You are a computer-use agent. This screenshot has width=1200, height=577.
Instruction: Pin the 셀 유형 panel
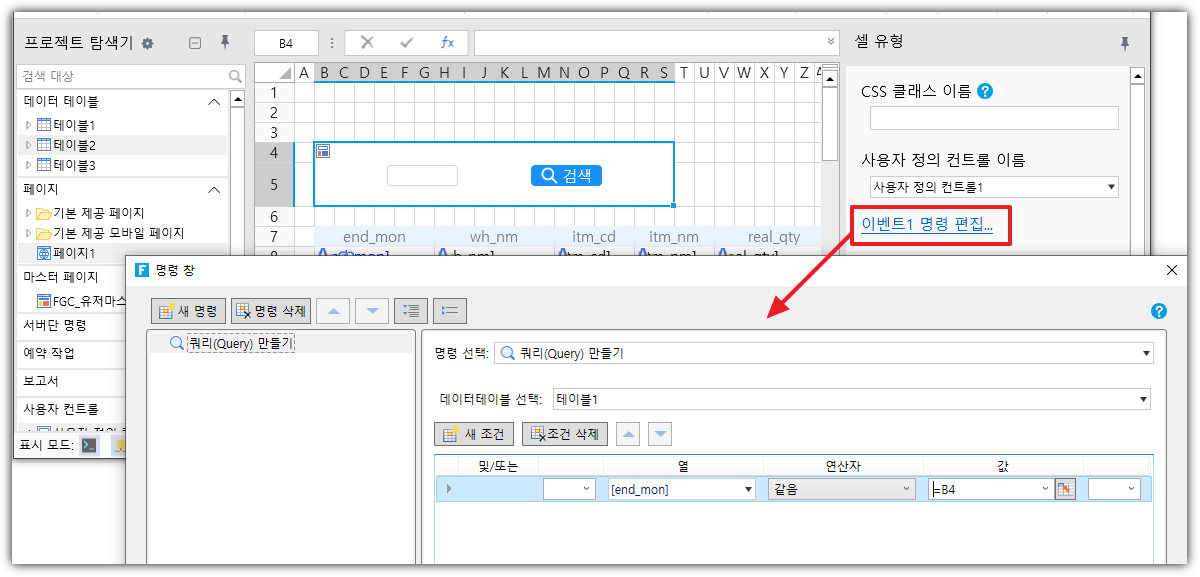[x=1125, y=42]
